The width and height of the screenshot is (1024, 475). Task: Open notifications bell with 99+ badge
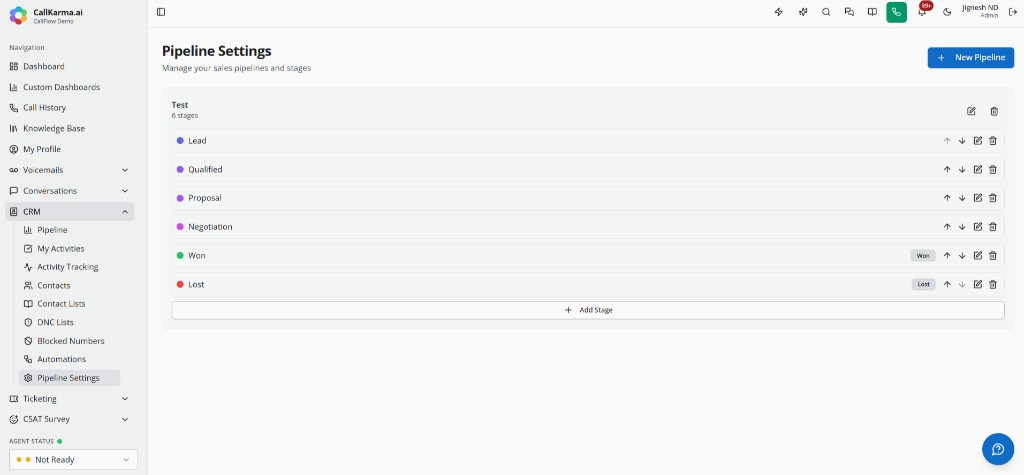click(x=922, y=12)
